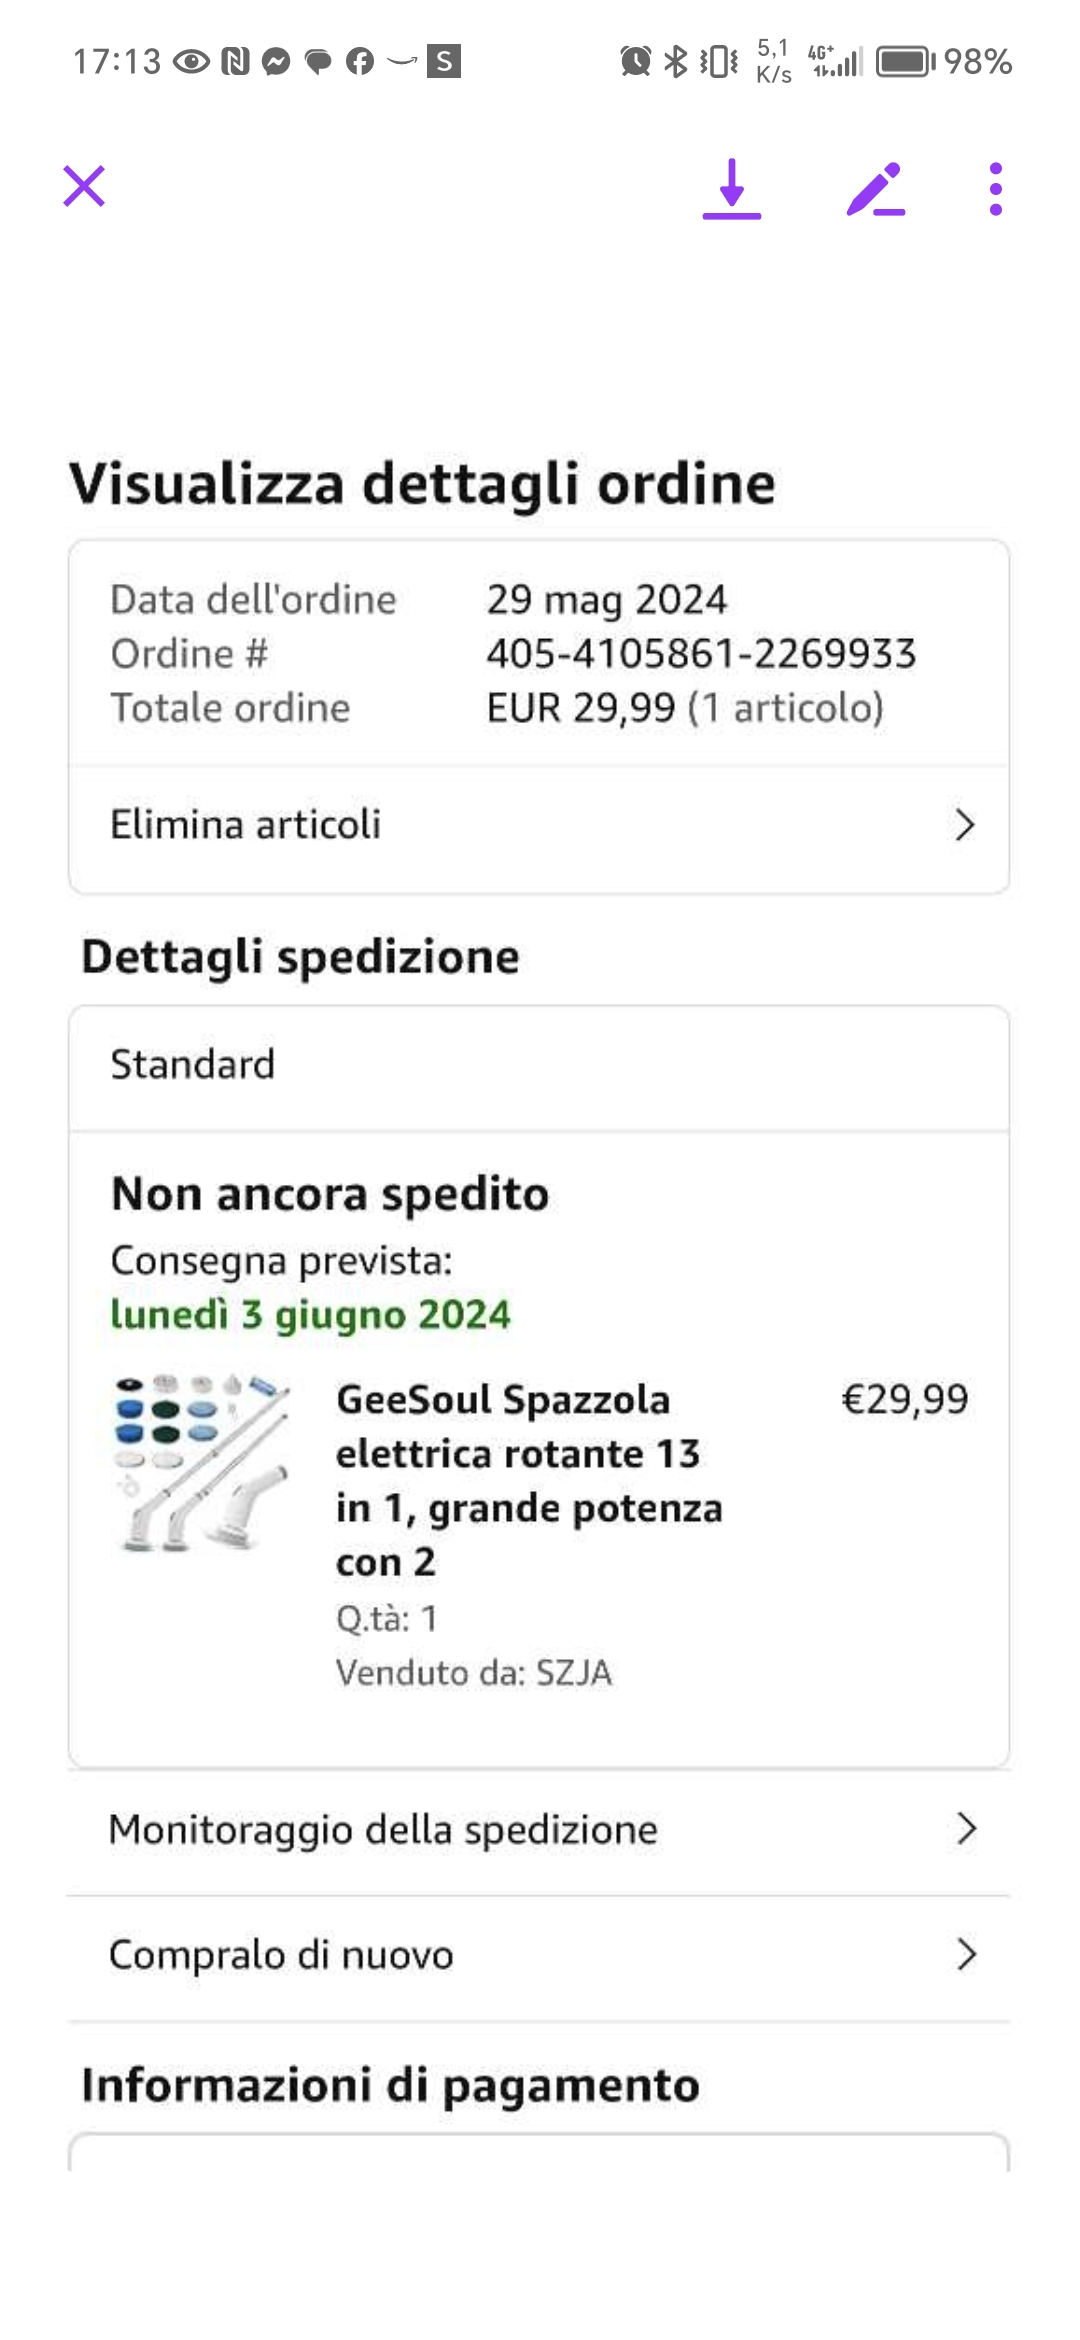This screenshot has height=2340, width=1080.
Task: Tap the purple download arrow icon
Action: pos(731,189)
